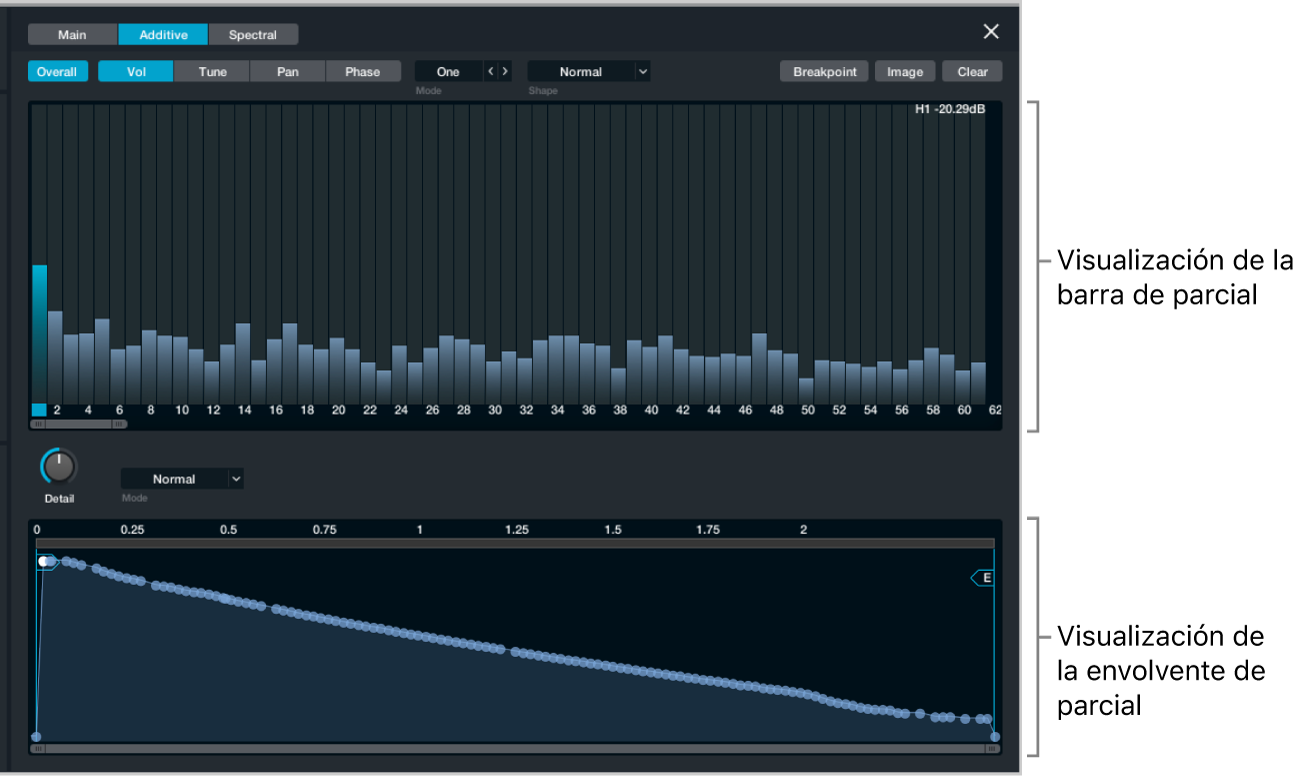Click the H1 -20.29dB readout
Viewport: 1298px width, 777px height.
pyautogui.click(x=950, y=109)
